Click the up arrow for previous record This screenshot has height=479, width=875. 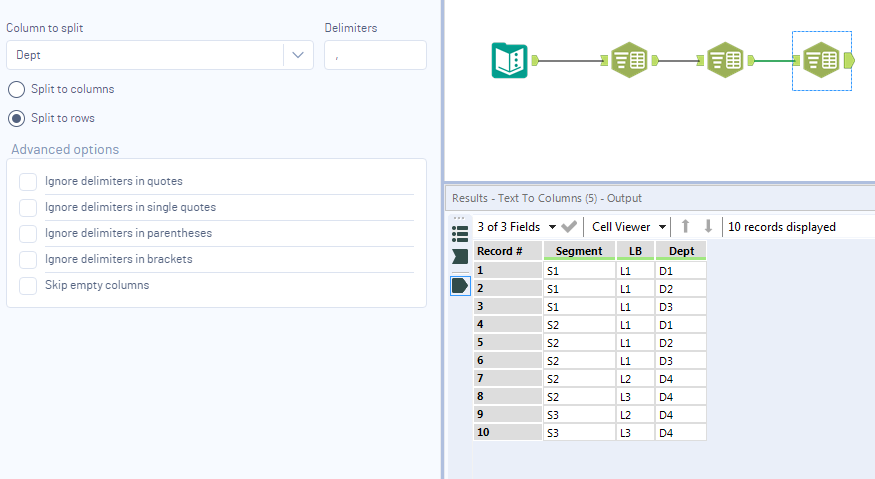click(685, 227)
